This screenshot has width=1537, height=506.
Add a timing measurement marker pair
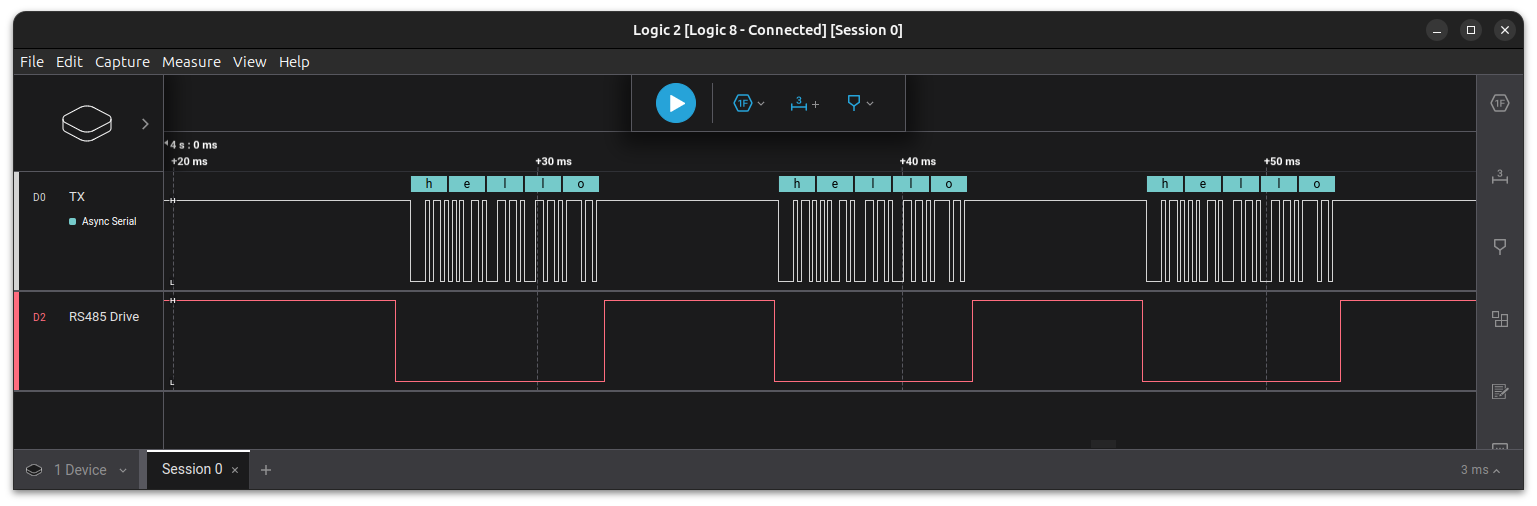804,103
